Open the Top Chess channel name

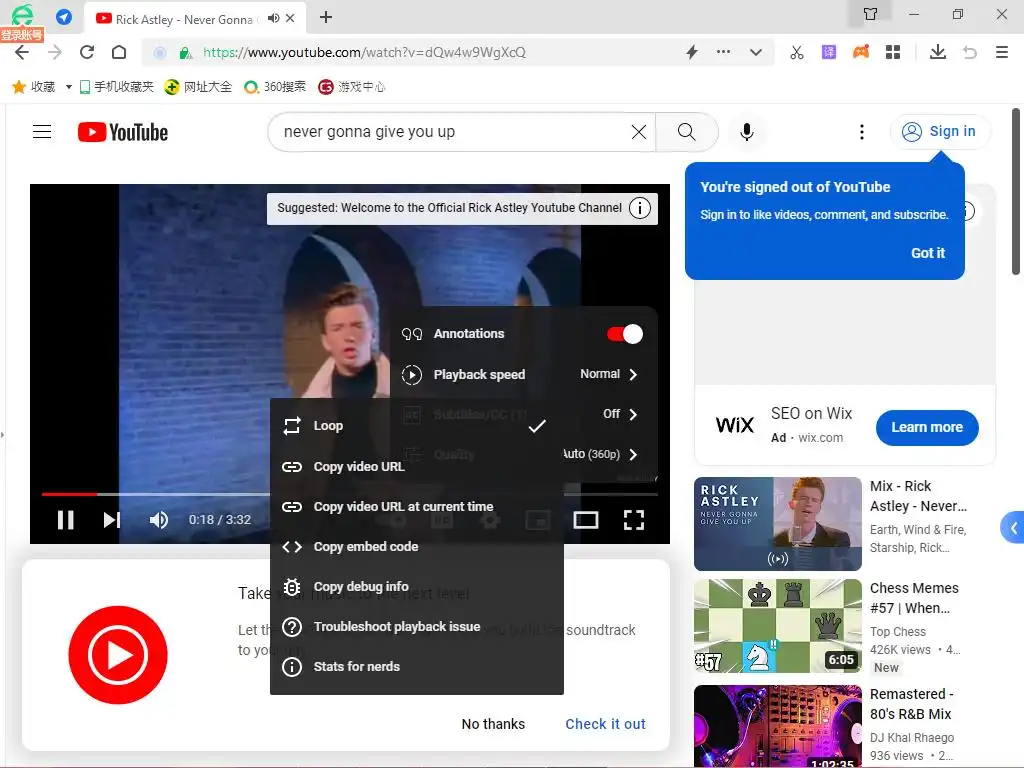[x=897, y=632]
